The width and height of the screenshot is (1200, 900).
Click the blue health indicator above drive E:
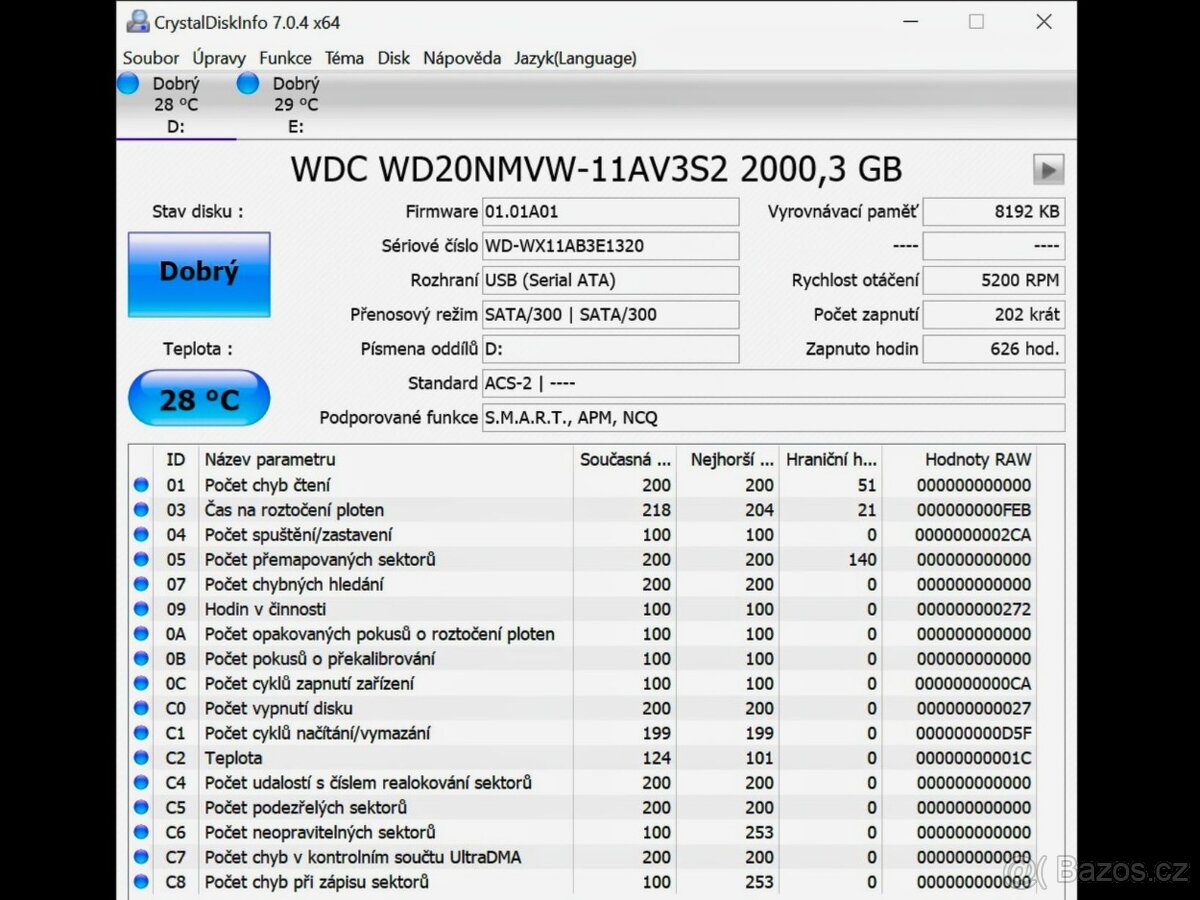pos(247,84)
